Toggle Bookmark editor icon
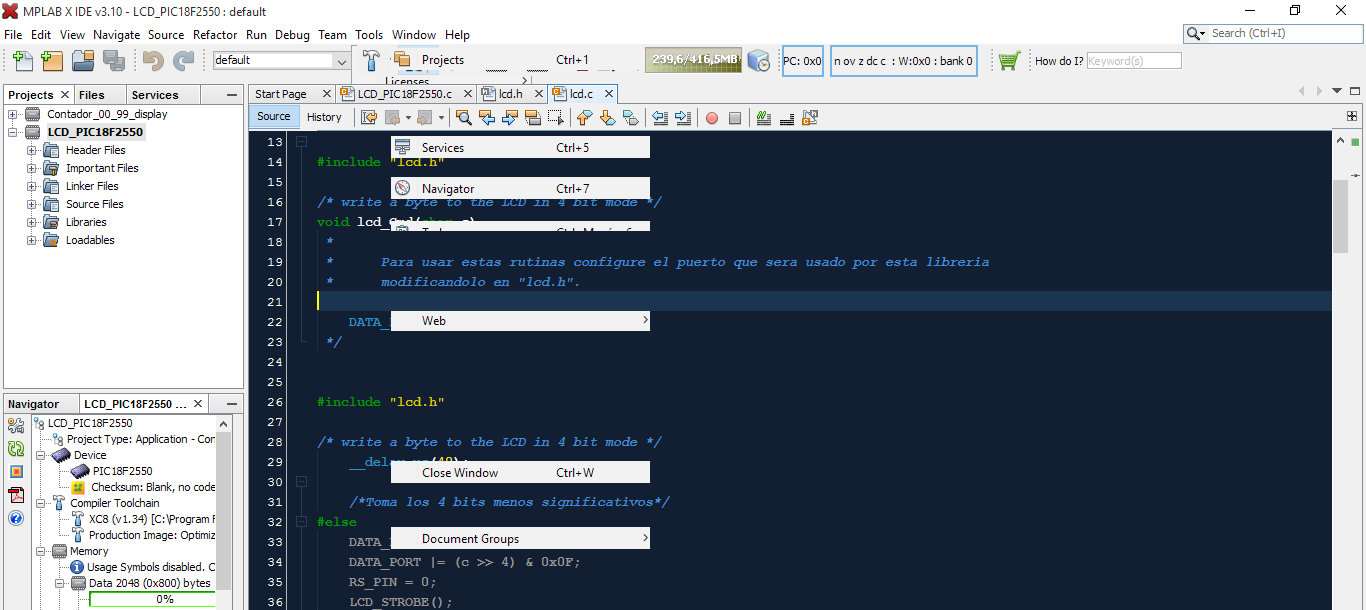This screenshot has width=1366, height=610. [x=631, y=117]
